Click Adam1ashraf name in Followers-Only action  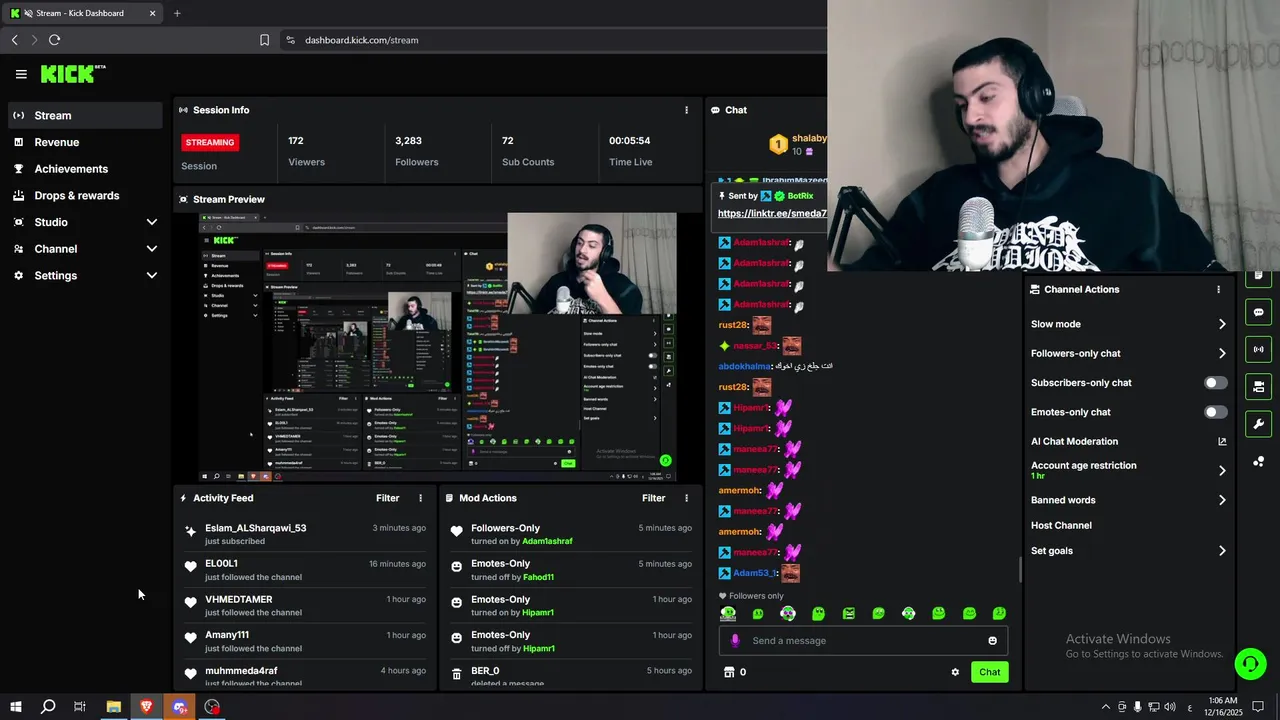(x=547, y=541)
